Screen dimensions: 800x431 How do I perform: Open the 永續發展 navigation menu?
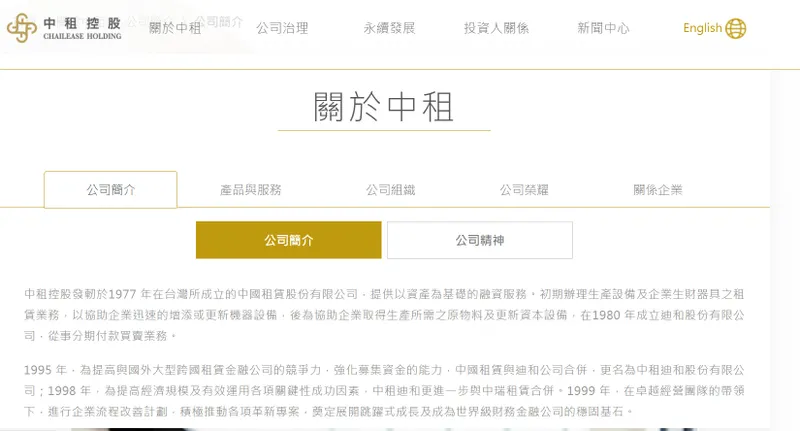(389, 28)
